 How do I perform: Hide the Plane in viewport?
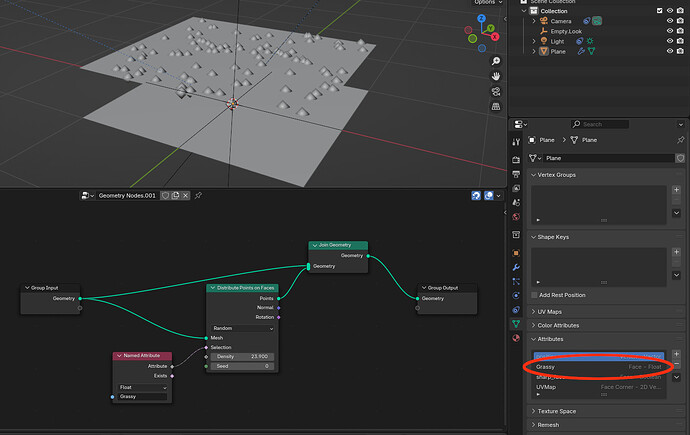point(670,51)
